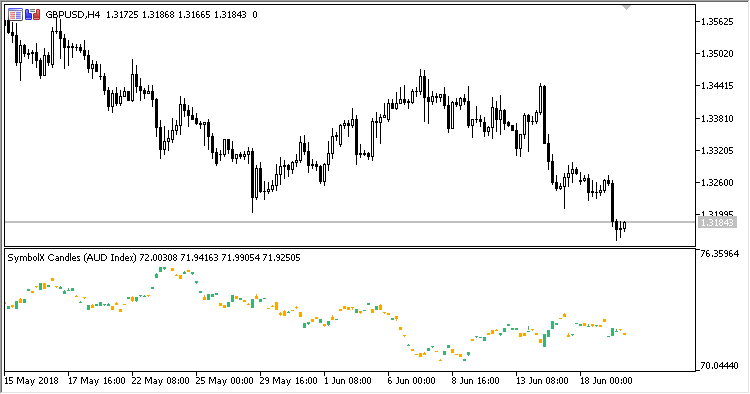Click the 15 May 2018 date label
This screenshot has height=394, width=750.
(31, 381)
